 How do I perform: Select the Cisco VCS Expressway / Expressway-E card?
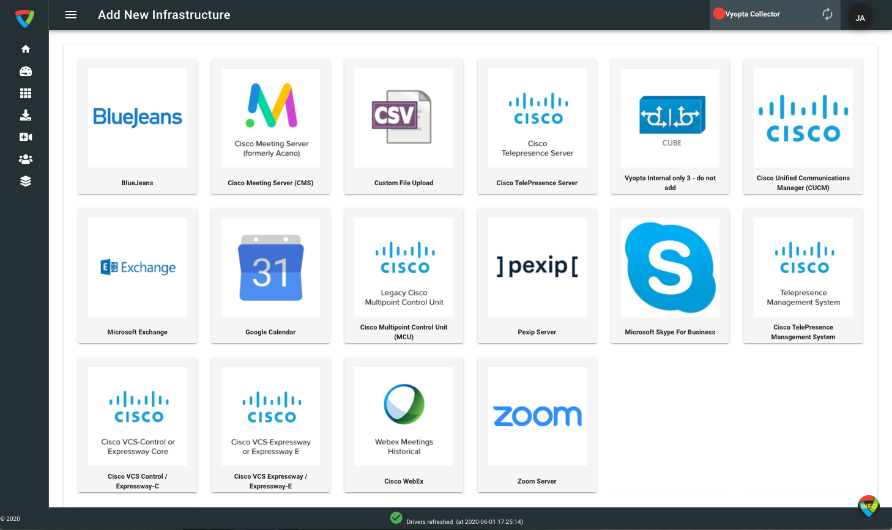[x=271, y=425]
